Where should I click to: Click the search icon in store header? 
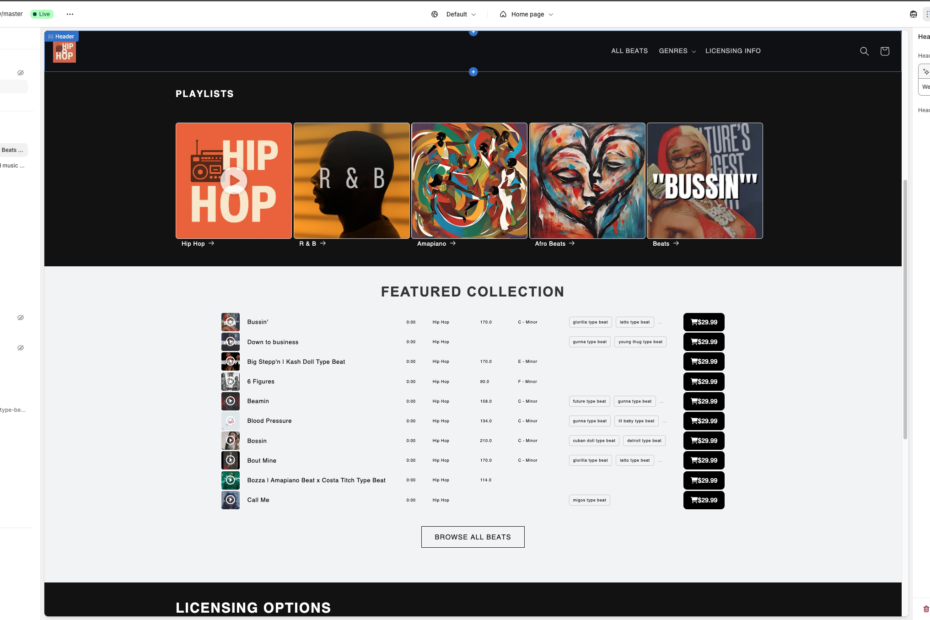864,51
